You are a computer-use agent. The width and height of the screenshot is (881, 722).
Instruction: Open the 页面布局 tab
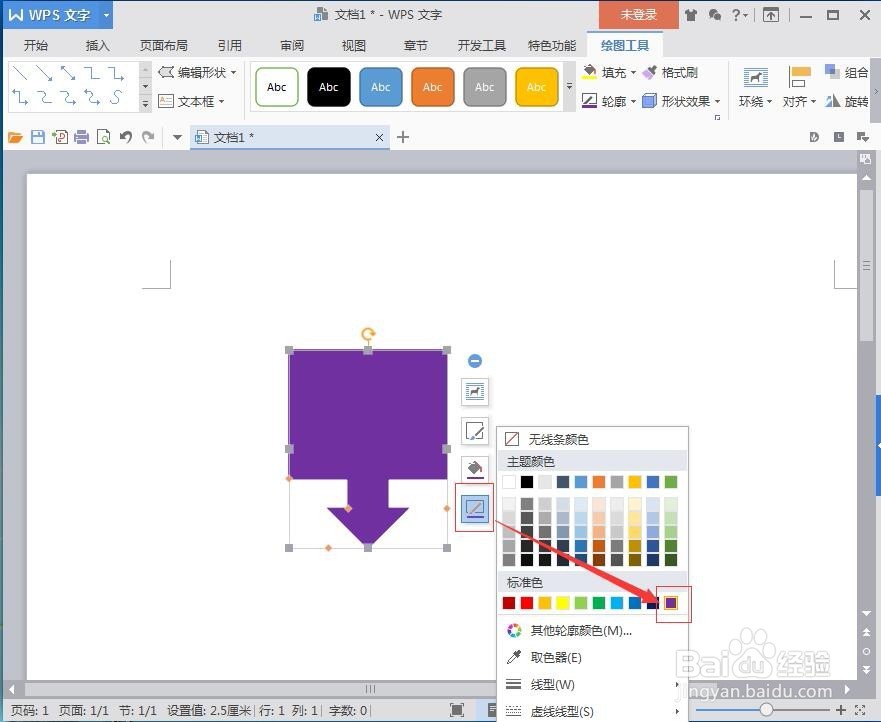[x=164, y=46]
